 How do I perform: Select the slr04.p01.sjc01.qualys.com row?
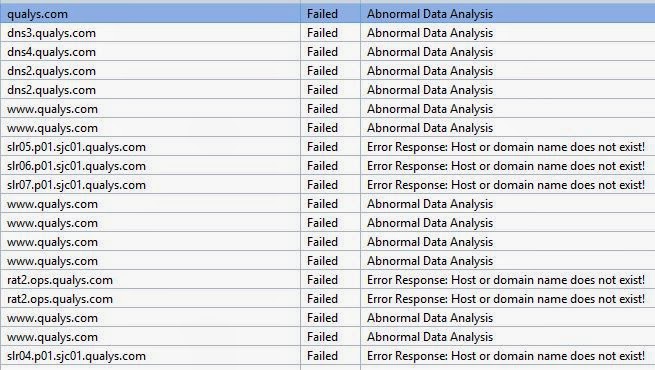328,356
